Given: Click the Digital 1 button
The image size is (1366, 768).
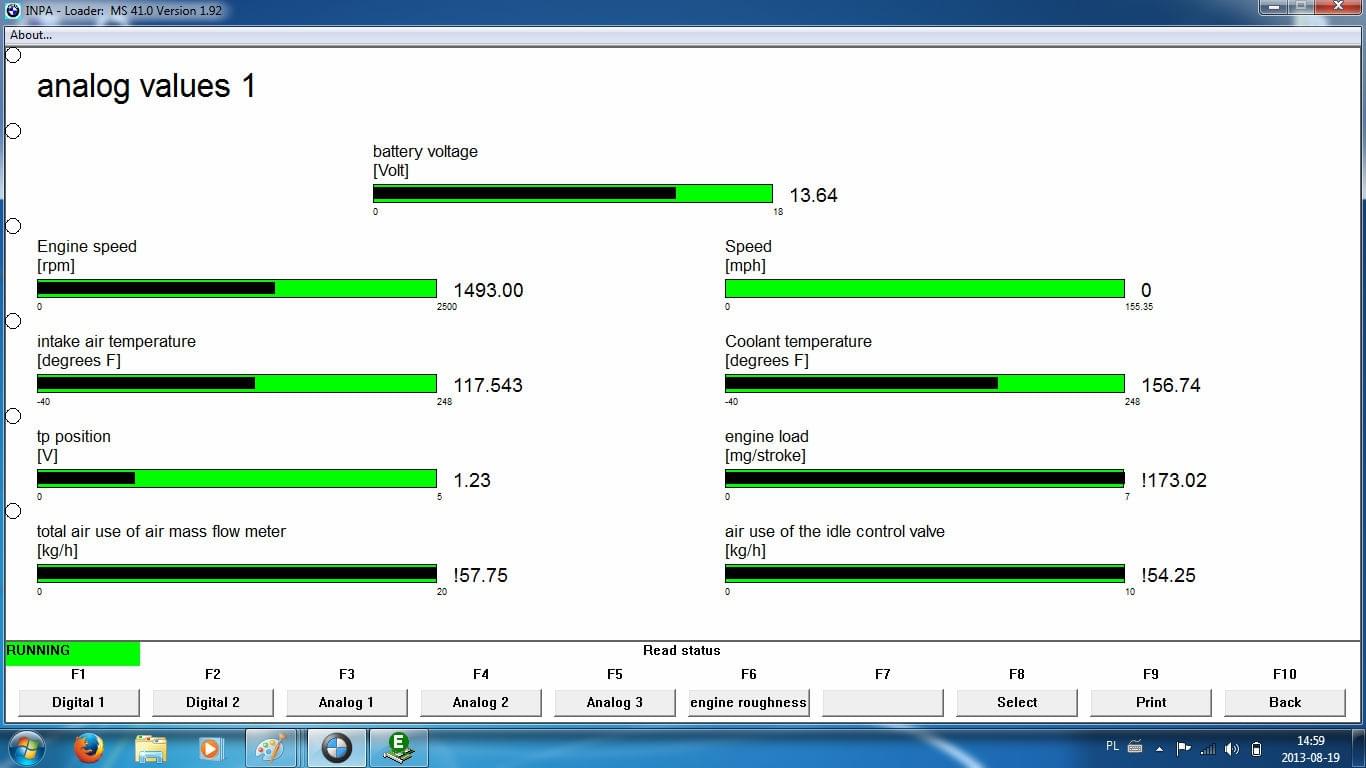Looking at the screenshot, I should (79, 702).
